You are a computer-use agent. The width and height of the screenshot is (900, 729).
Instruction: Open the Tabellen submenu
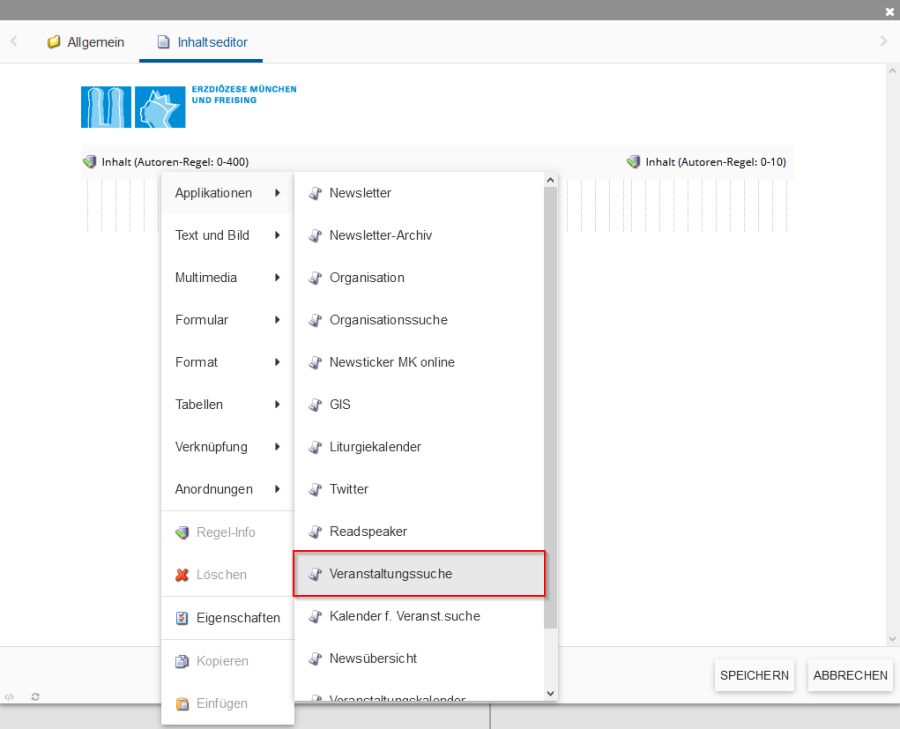click(x=227, y=405)
